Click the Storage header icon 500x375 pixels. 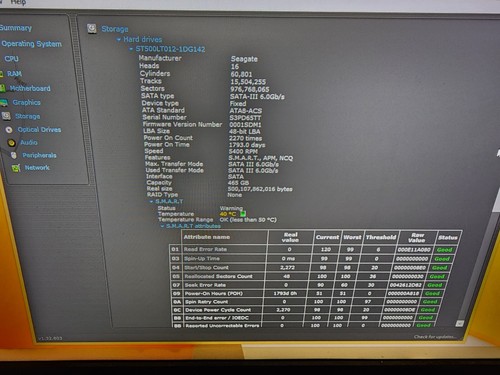click(x=92, y=29)
